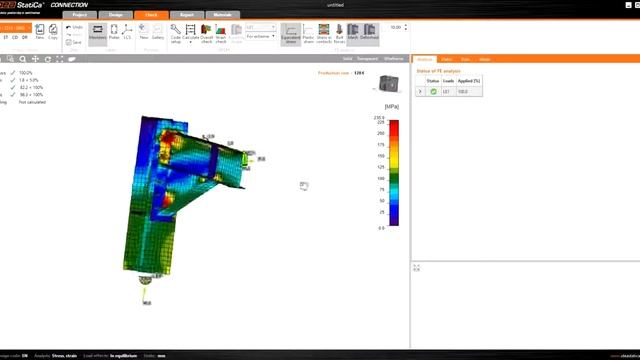Open the Project ribbon tab
This screenshot has width=640, height=360.
pos(80,15)
